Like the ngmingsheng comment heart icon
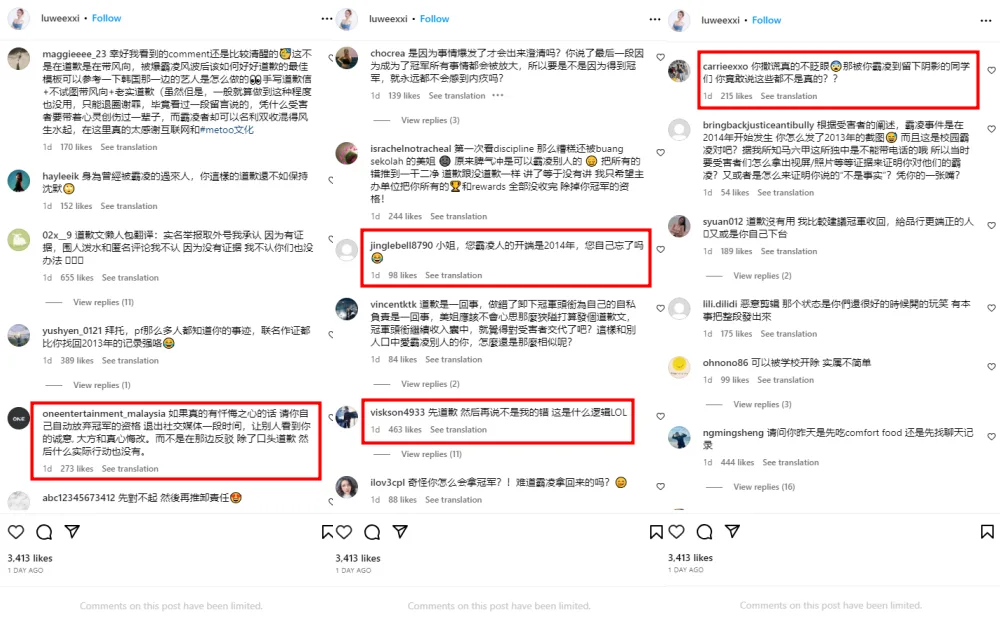Screen dimensions: 1000x623 point(991,437)
